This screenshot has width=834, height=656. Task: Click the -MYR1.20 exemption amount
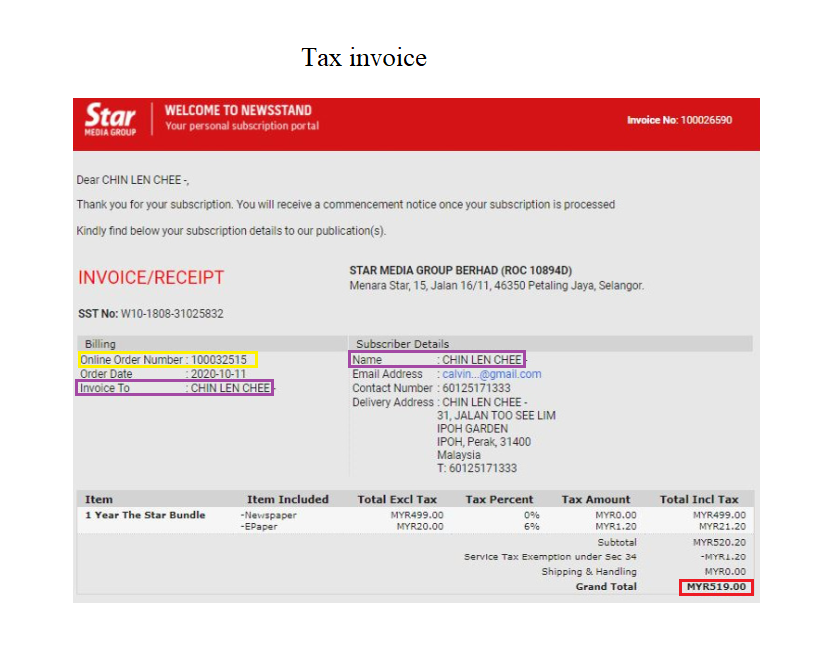(723, 557)
